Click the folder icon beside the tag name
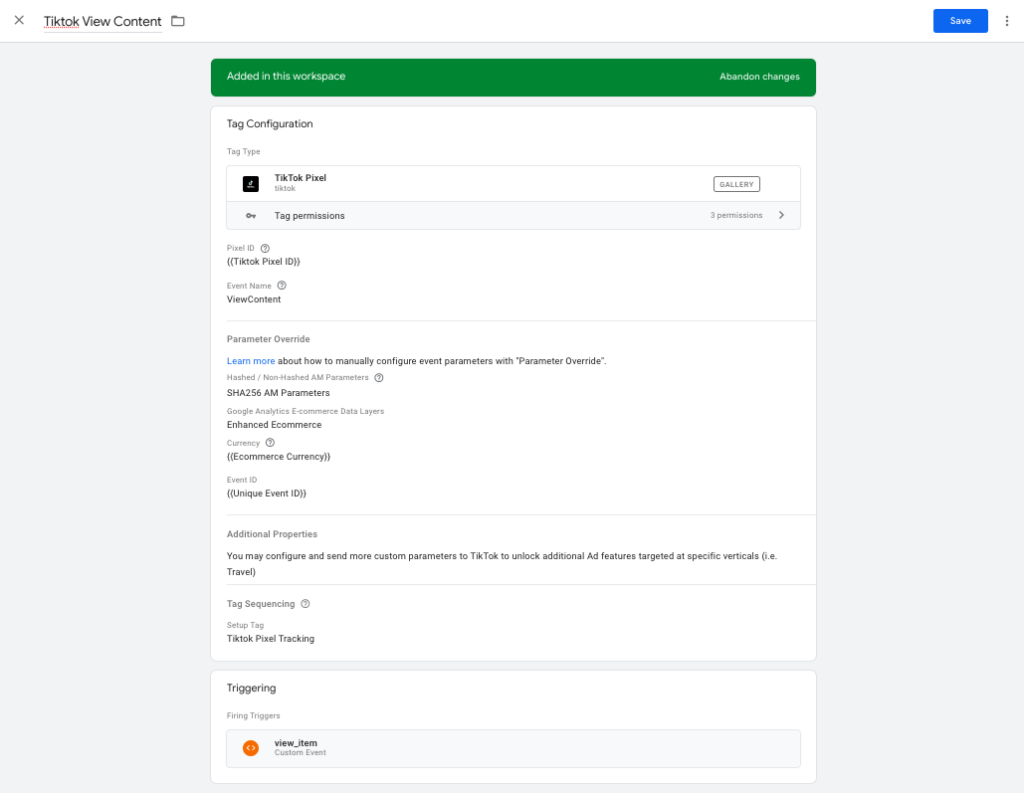Image resolution: width=1024 pixels, height=793 pixels. point(178,21)
